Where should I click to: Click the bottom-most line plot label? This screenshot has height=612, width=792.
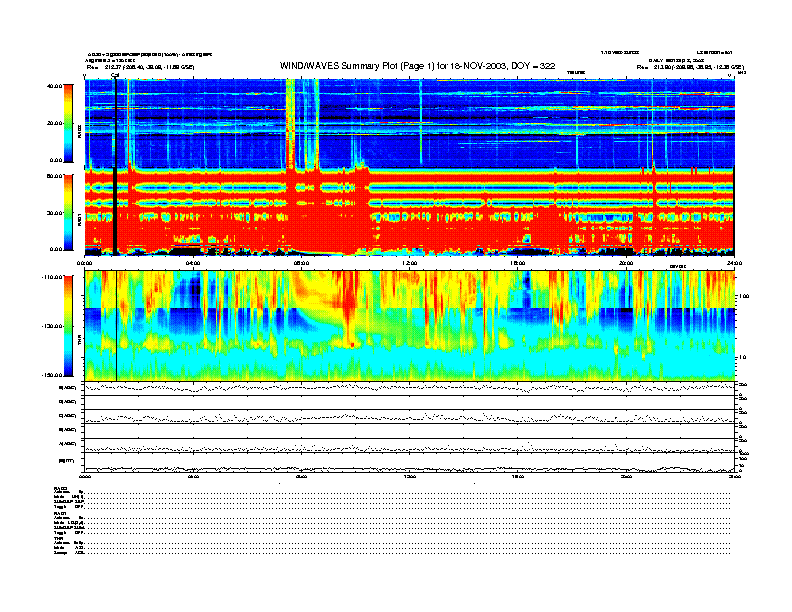pos(67,461)
